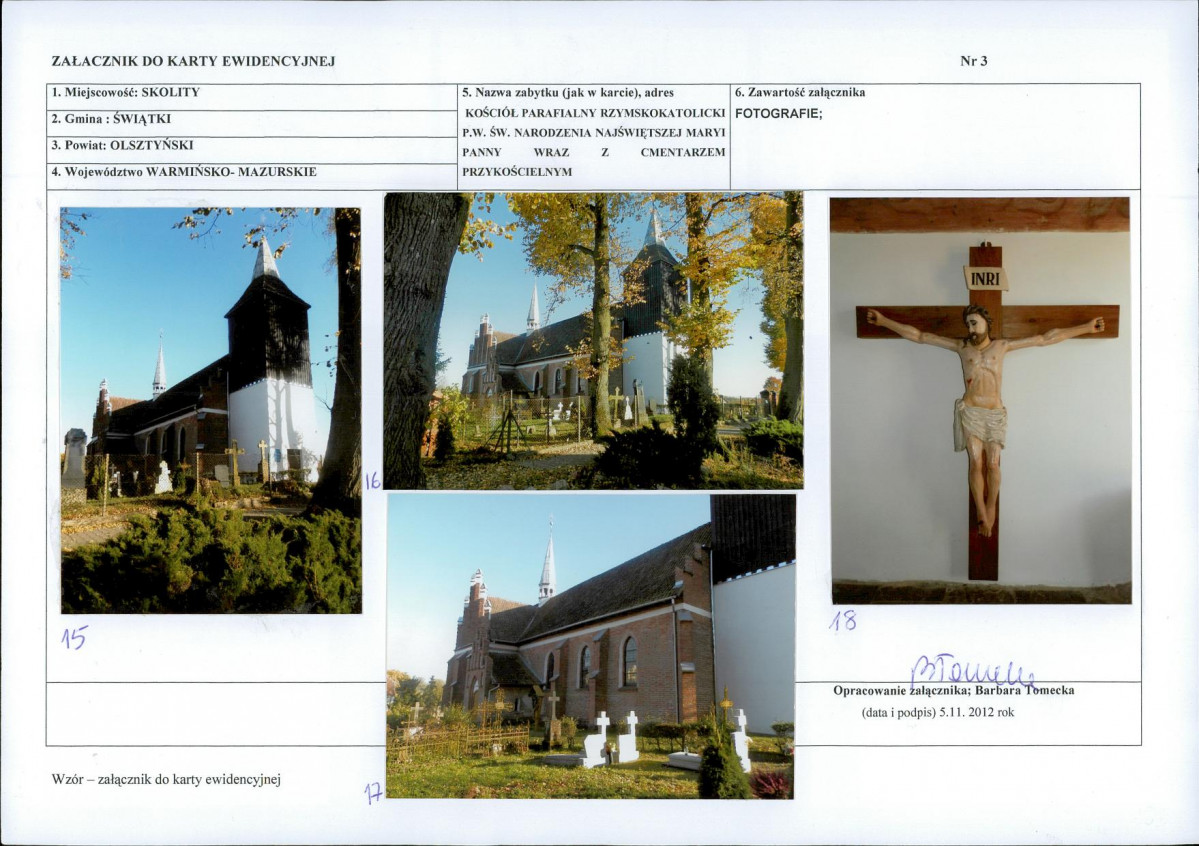Click the Nr 3 attachment number

pos(973,61)
